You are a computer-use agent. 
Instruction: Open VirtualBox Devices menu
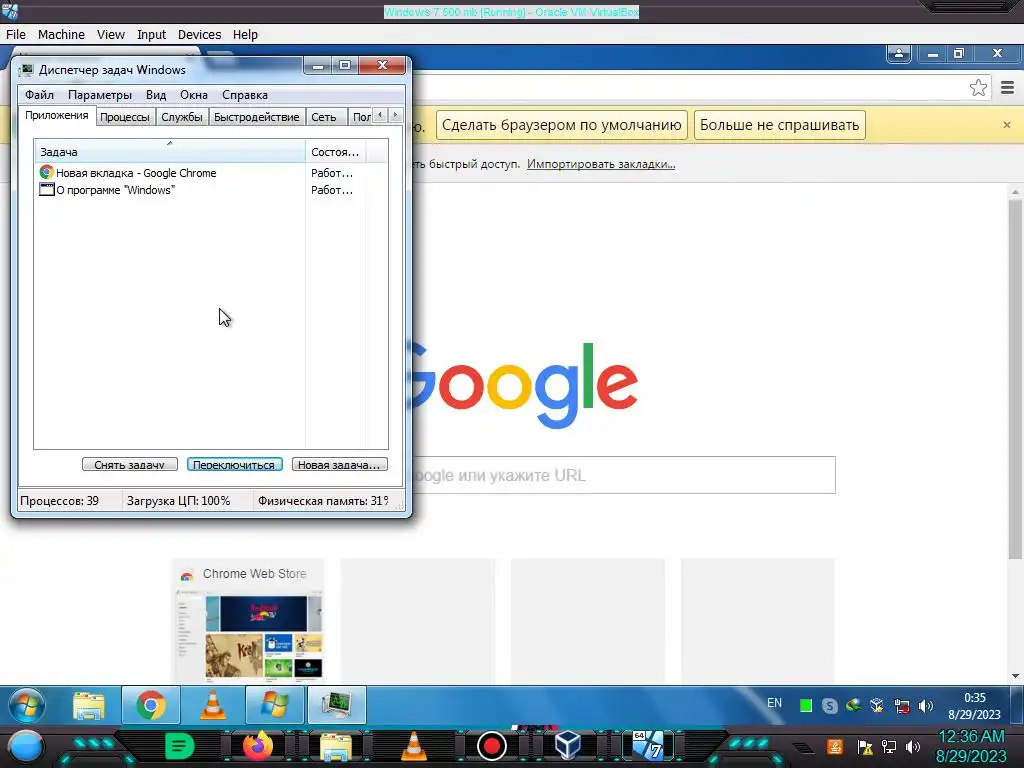pyautogui.click(x=199, y=35)
